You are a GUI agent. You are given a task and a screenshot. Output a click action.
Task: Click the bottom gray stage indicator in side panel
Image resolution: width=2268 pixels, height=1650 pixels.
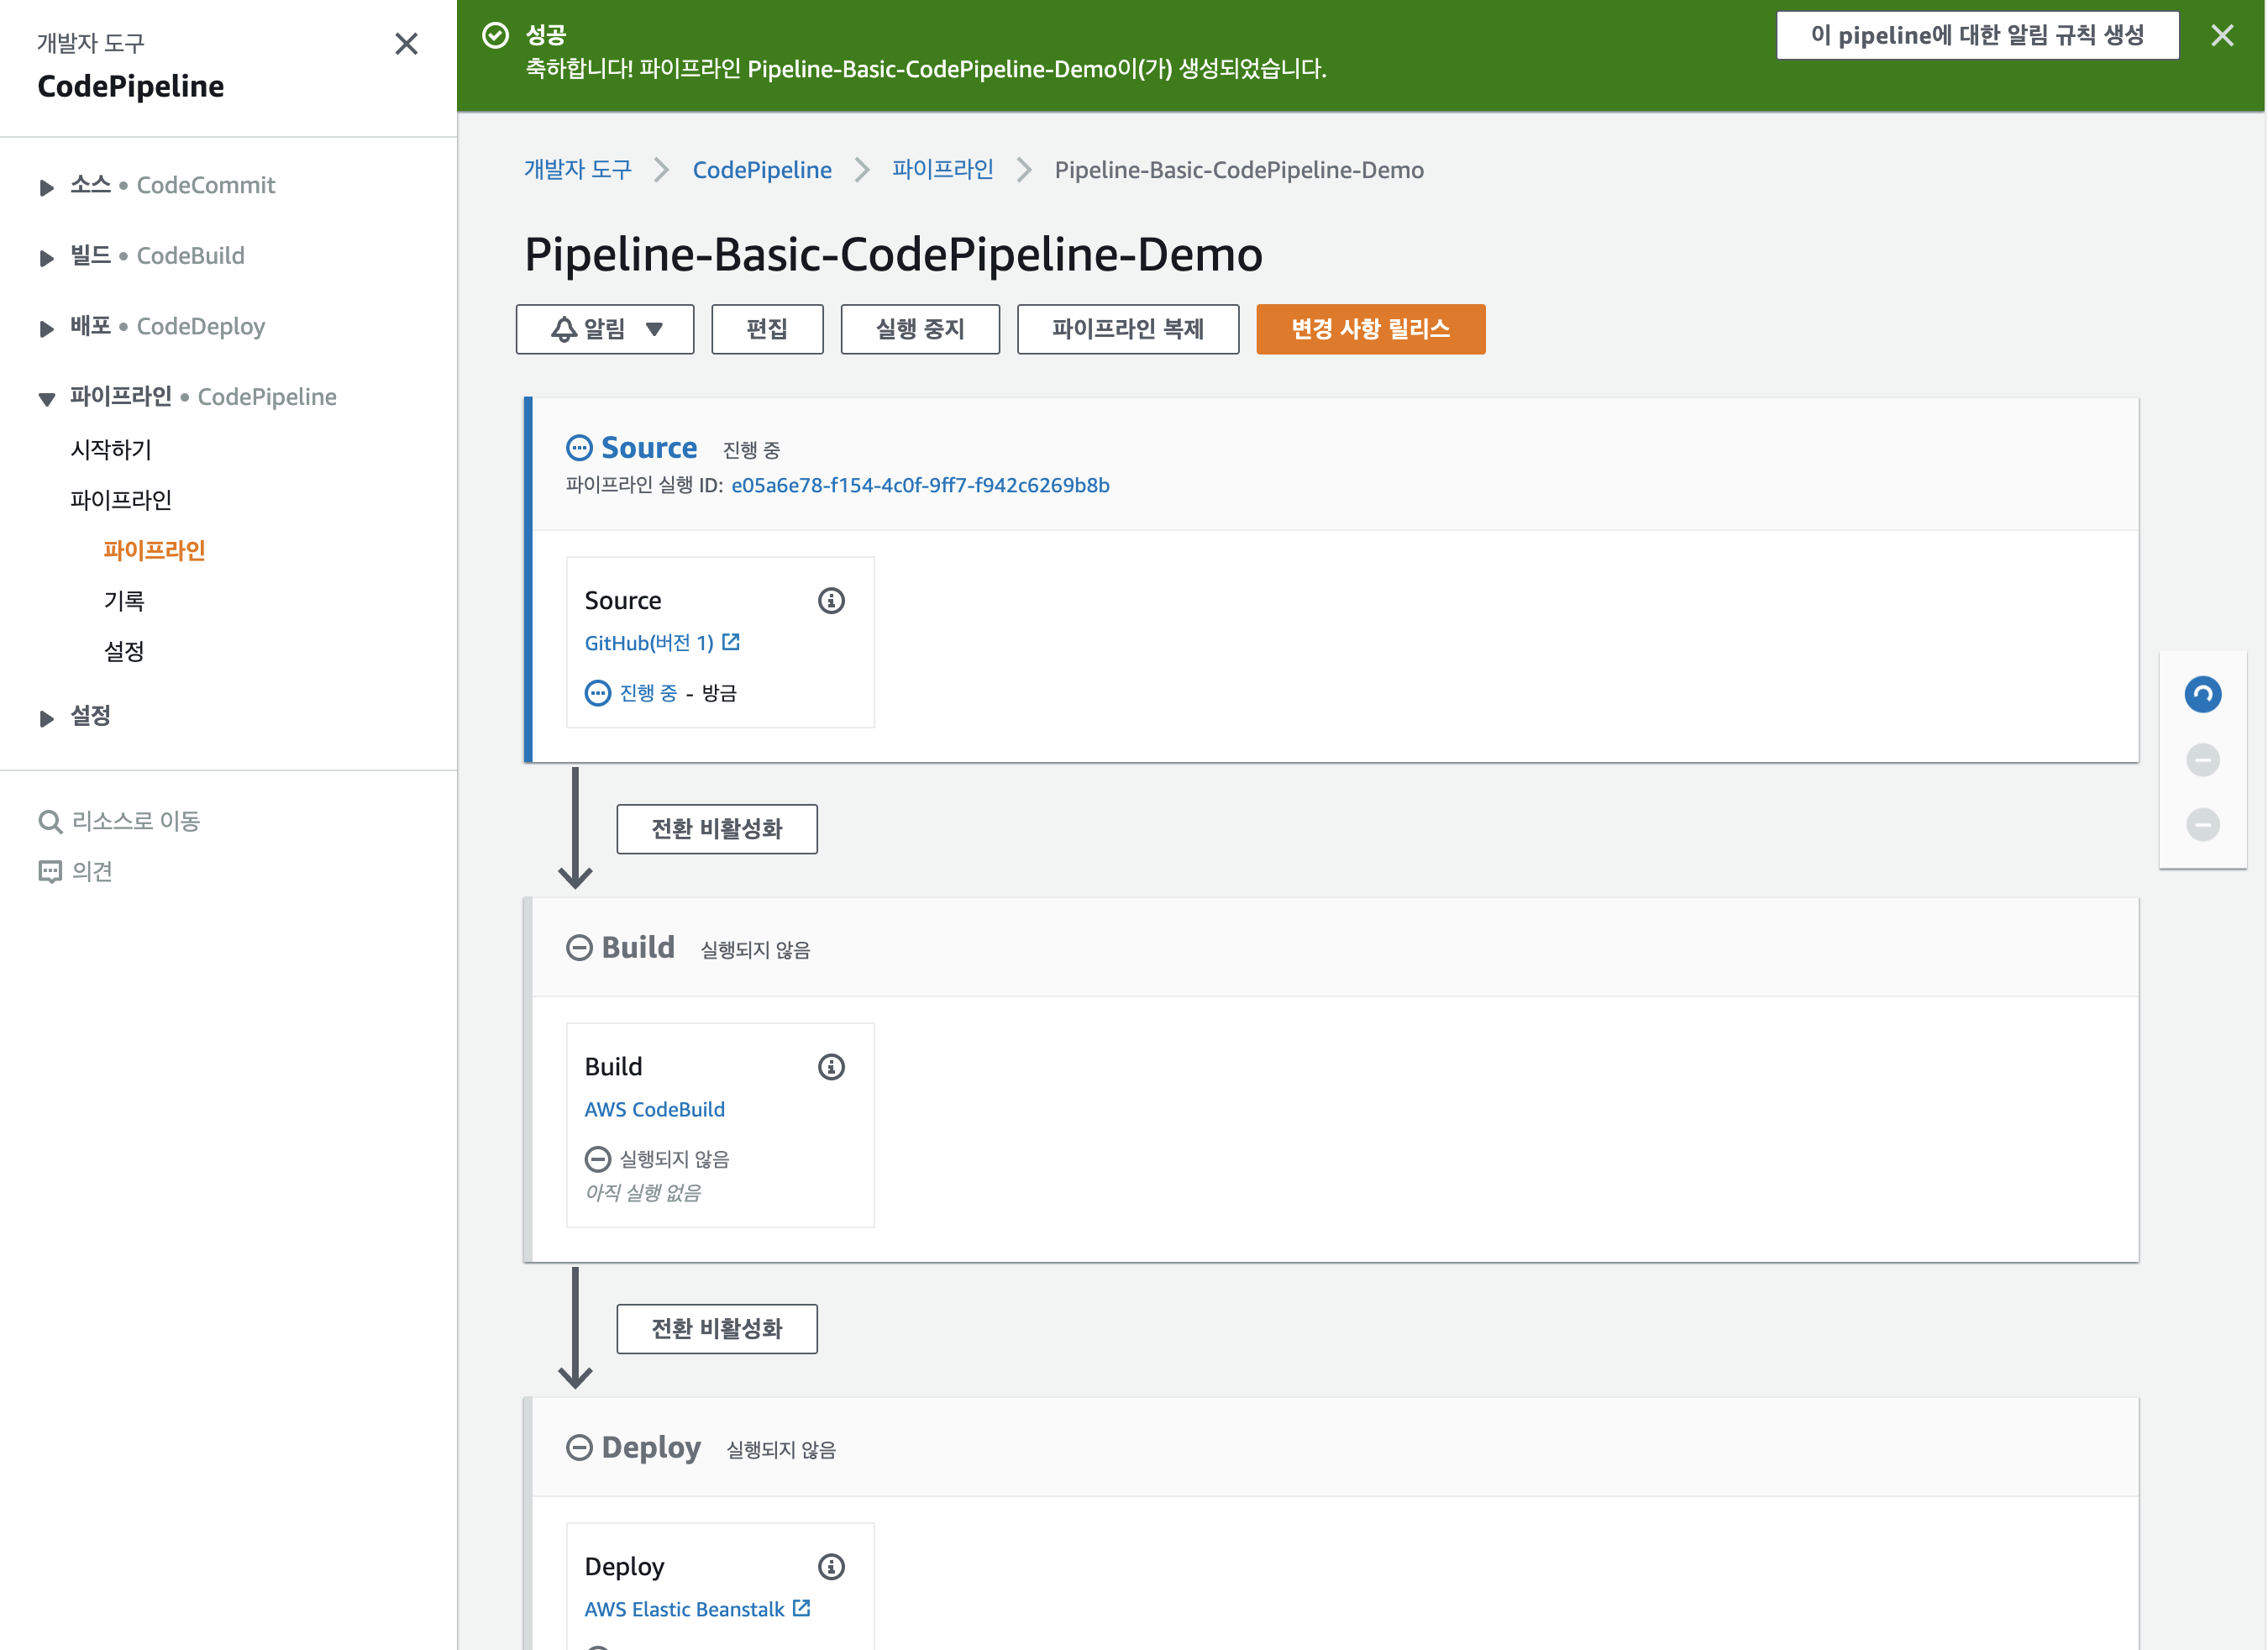(x=2202, y=824)
